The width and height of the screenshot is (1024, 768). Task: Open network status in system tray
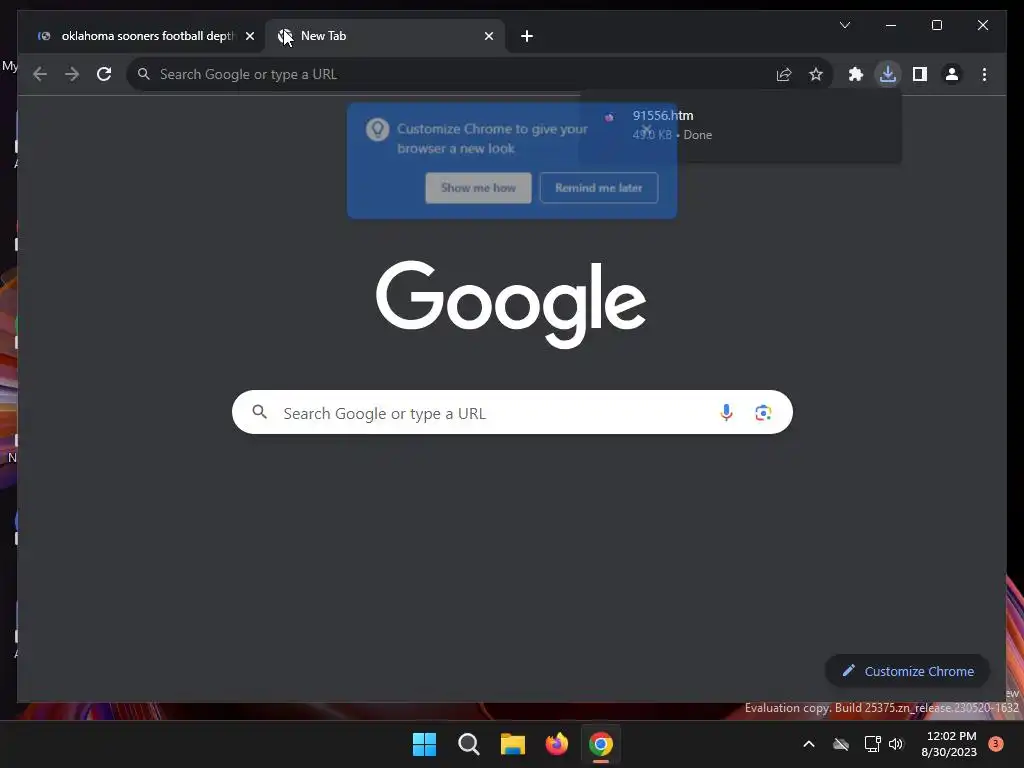coord(872,744)
